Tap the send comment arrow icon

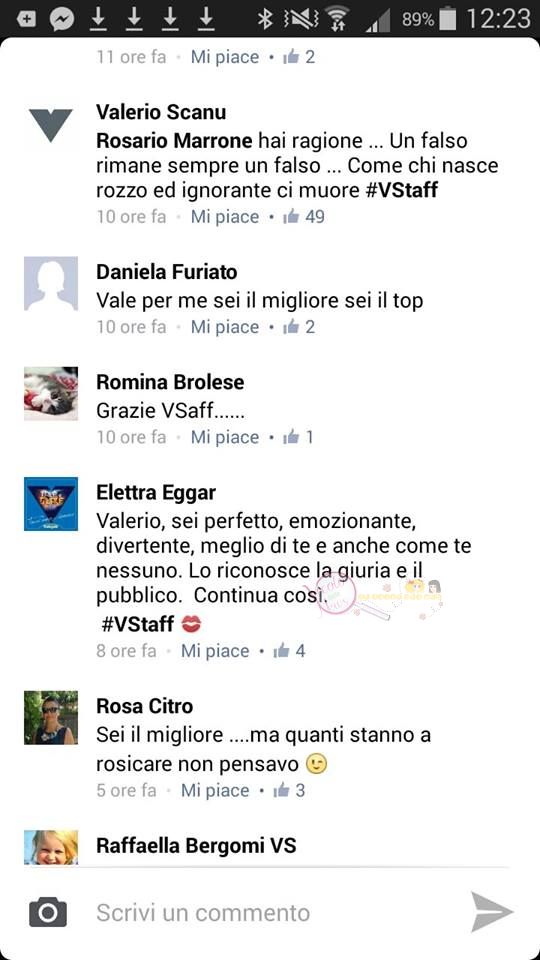click(492, 912)
